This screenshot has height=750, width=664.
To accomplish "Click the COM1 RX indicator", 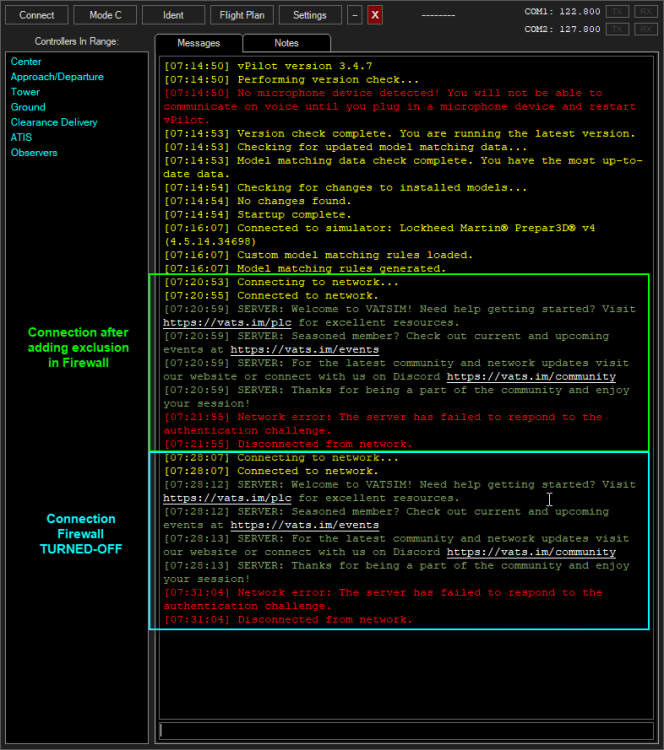I will [x=645, y=11].
